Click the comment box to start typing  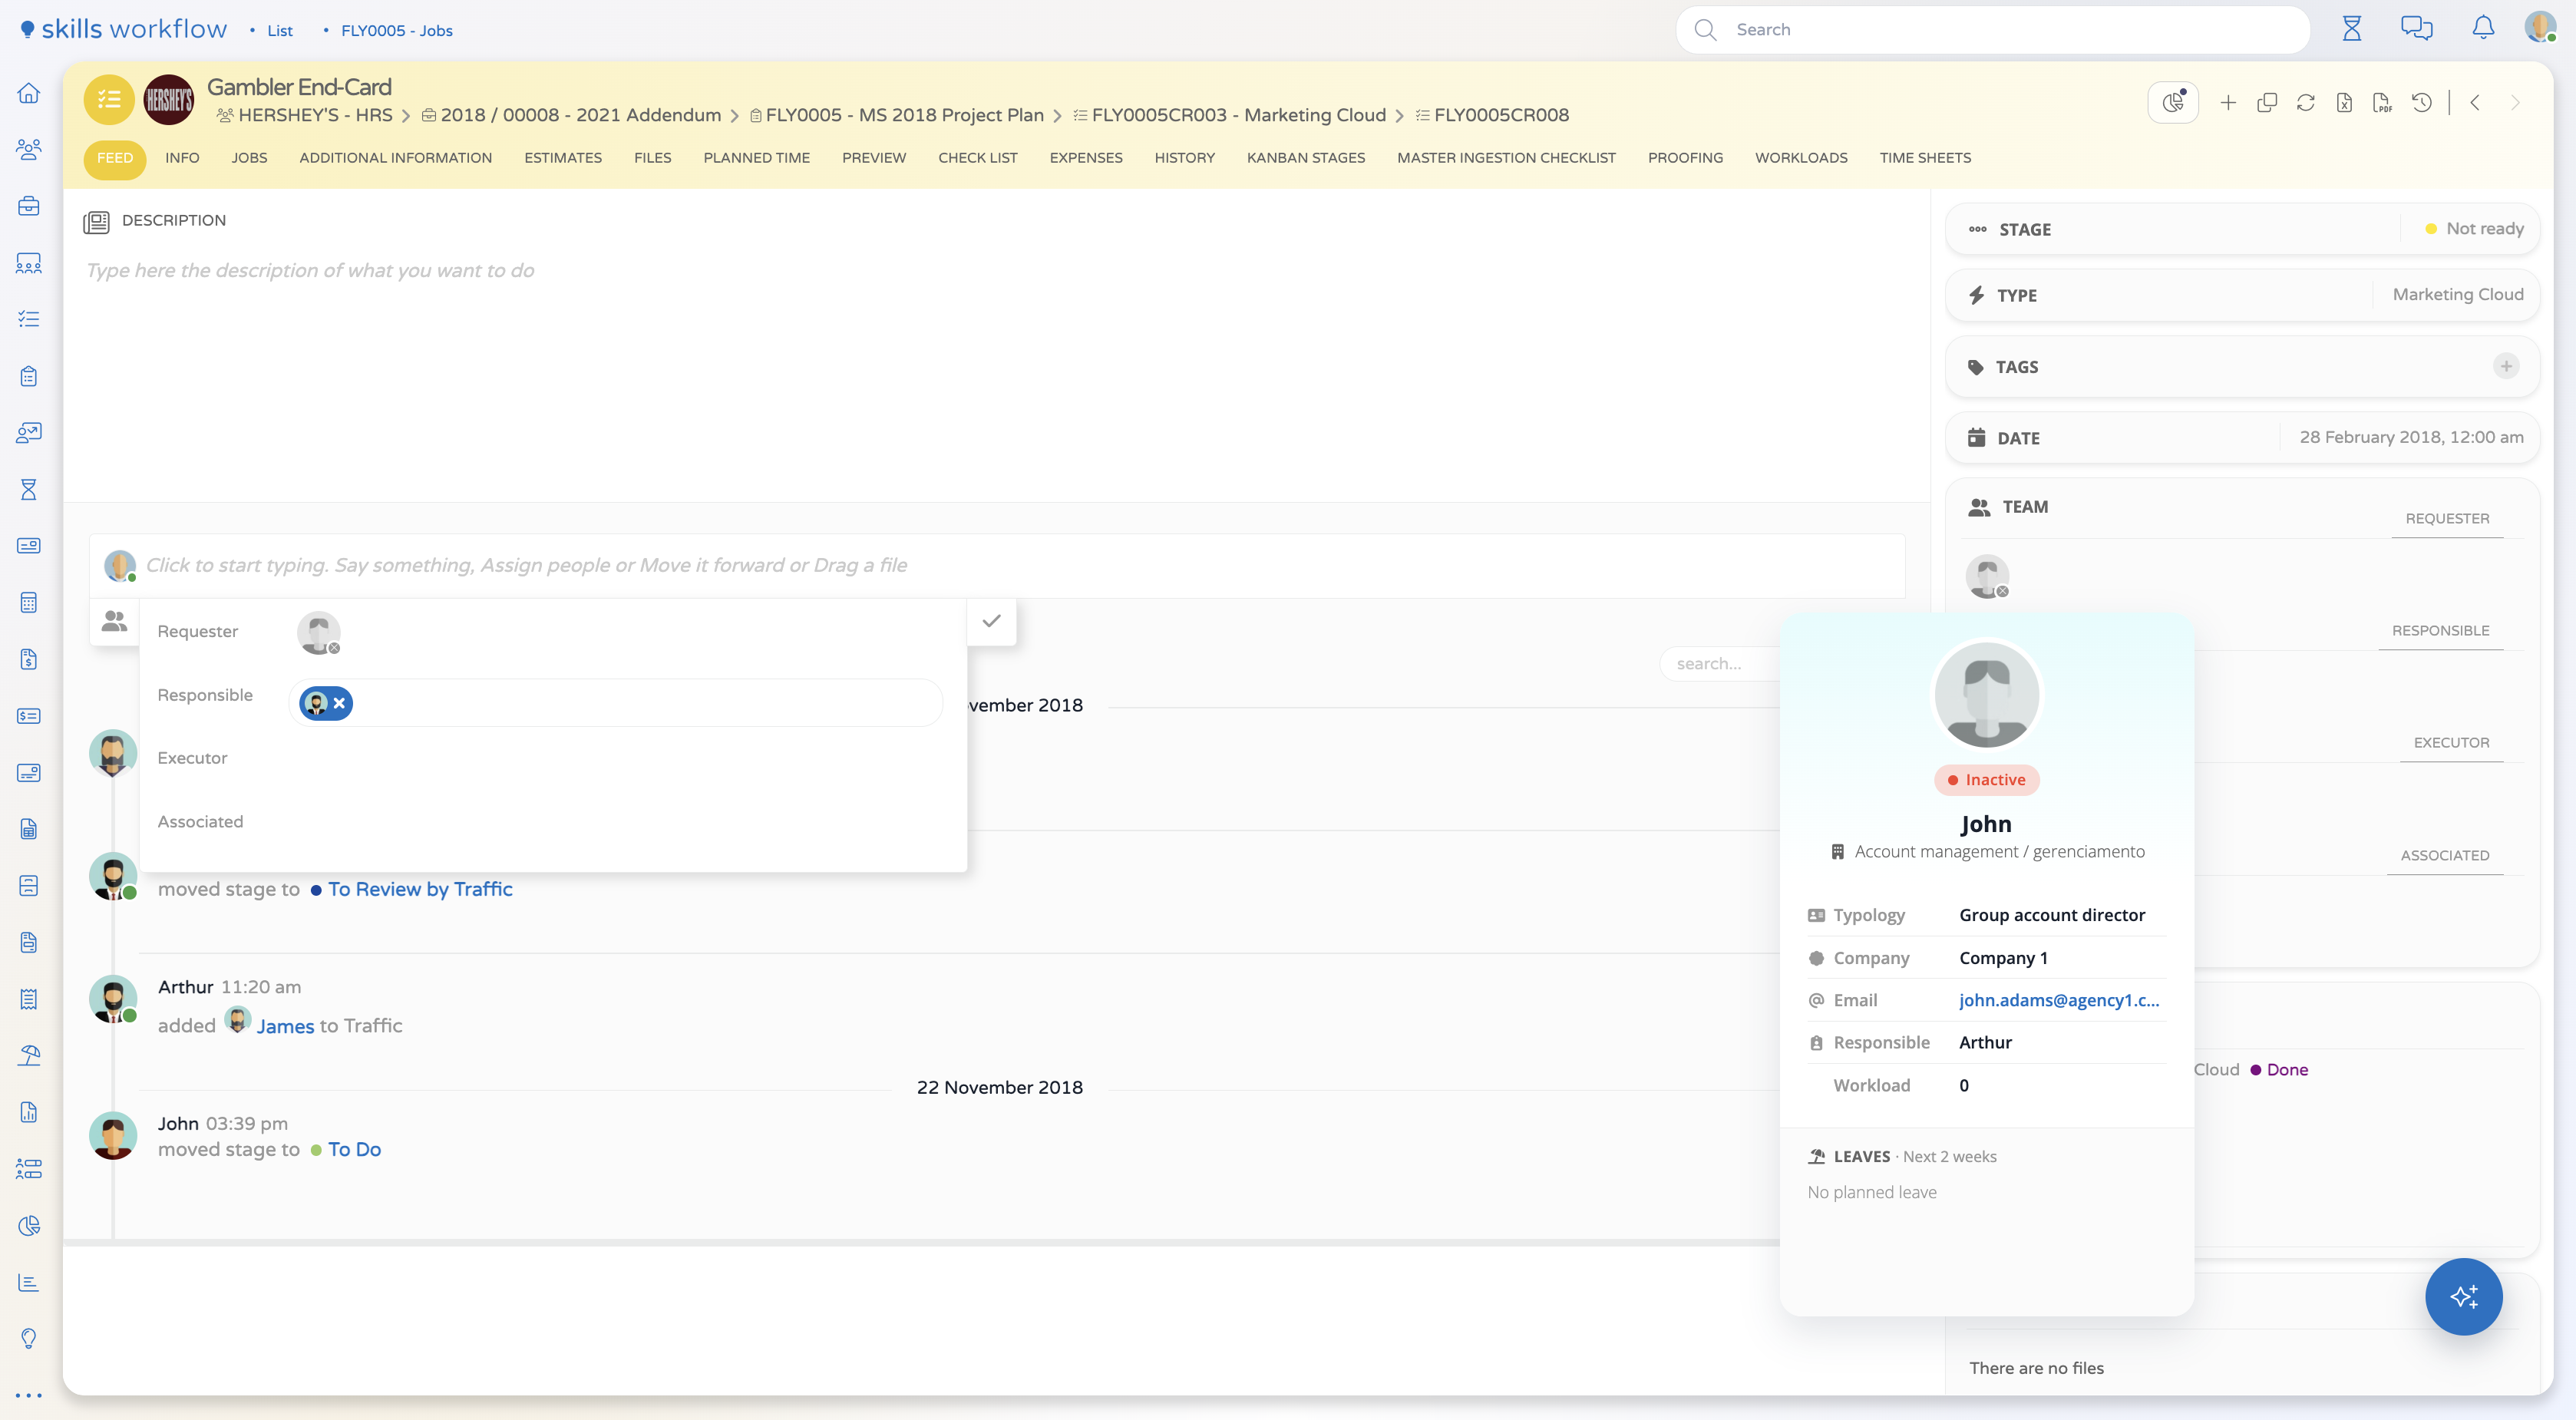pos(997,566)
